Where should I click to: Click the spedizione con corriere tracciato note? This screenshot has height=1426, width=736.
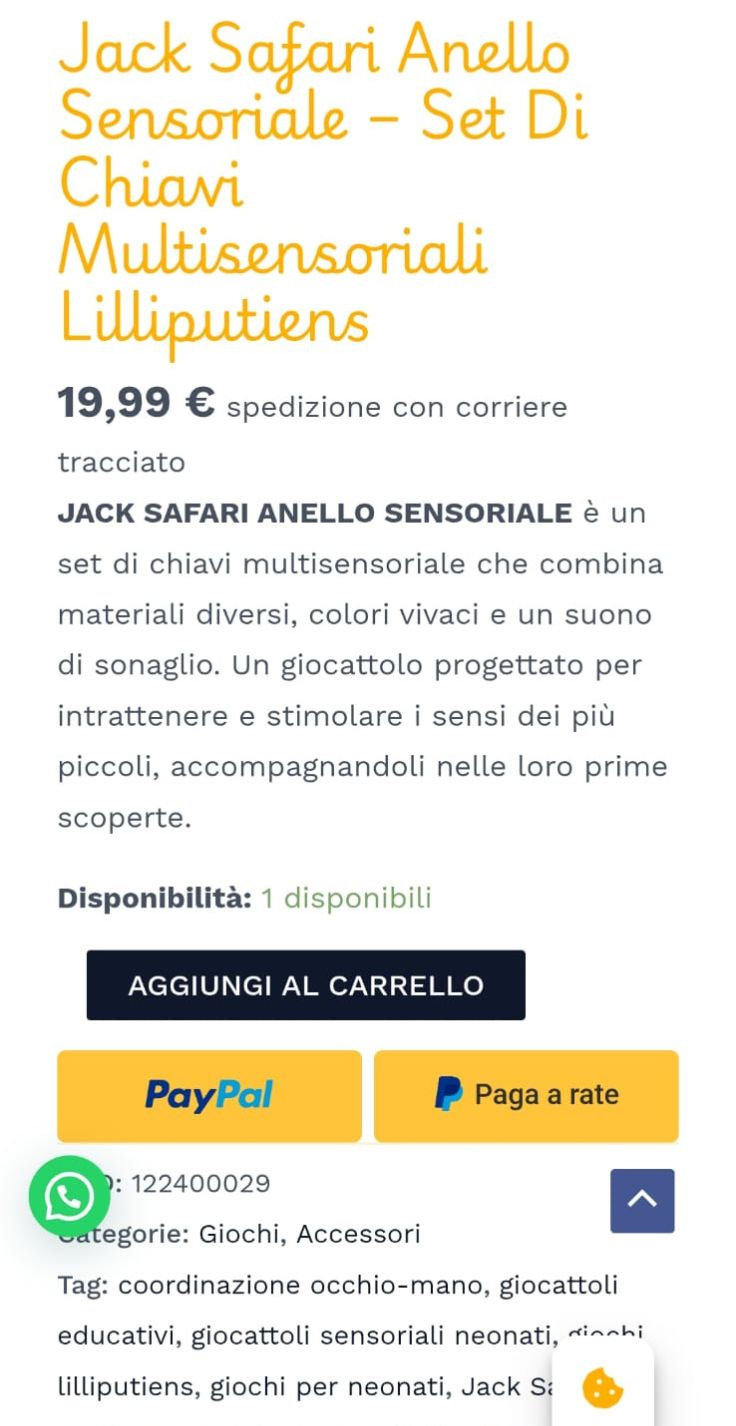click(x=396, y=409)
